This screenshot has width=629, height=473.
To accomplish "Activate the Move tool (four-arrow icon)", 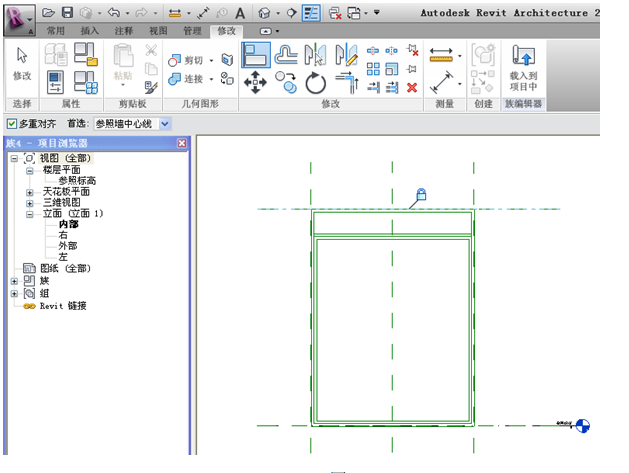I will point(255,83).
